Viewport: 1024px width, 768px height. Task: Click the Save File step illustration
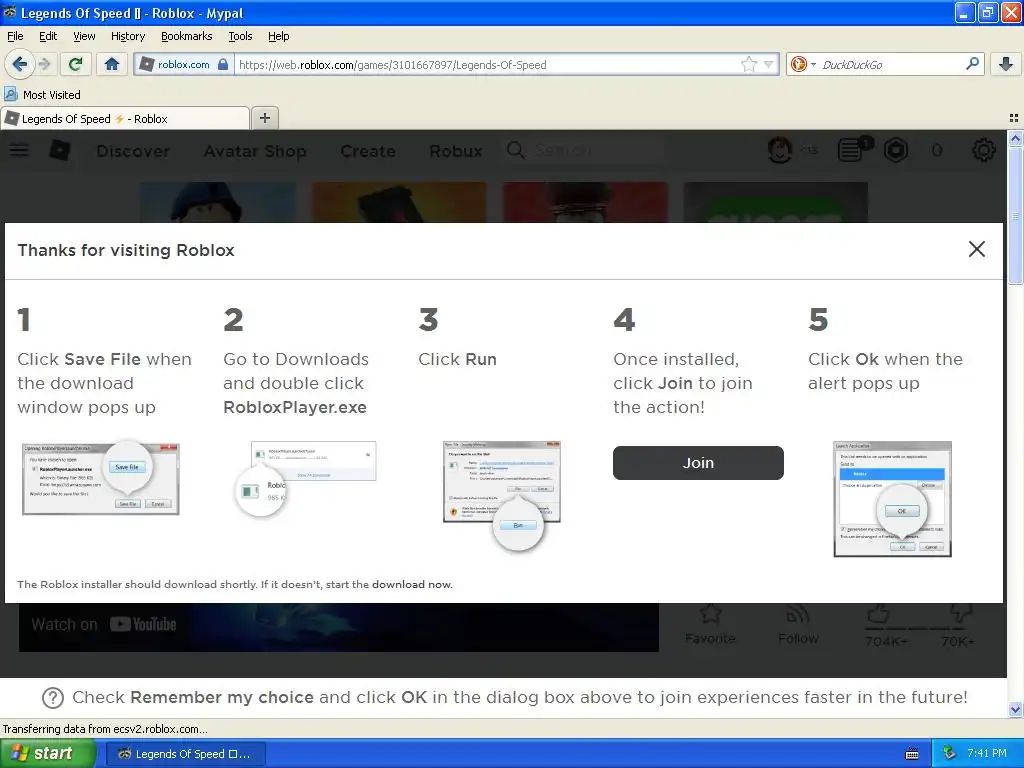[x=101, y=477]
